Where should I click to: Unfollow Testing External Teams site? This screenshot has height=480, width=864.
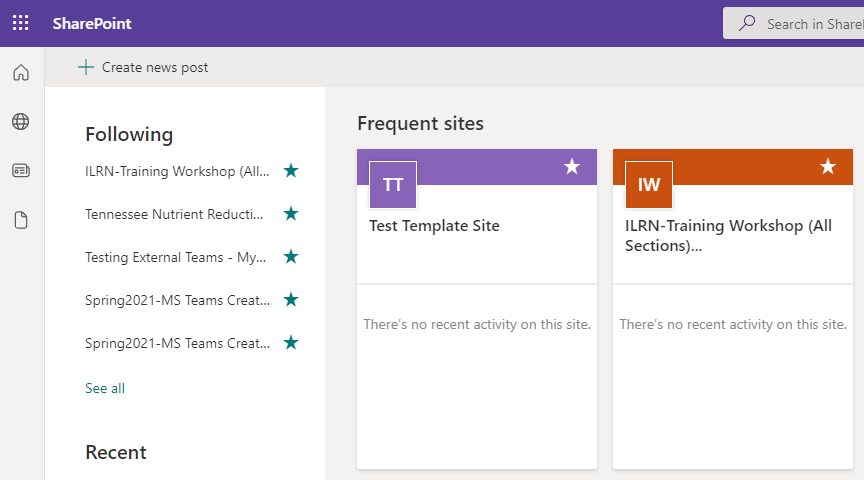291,257
